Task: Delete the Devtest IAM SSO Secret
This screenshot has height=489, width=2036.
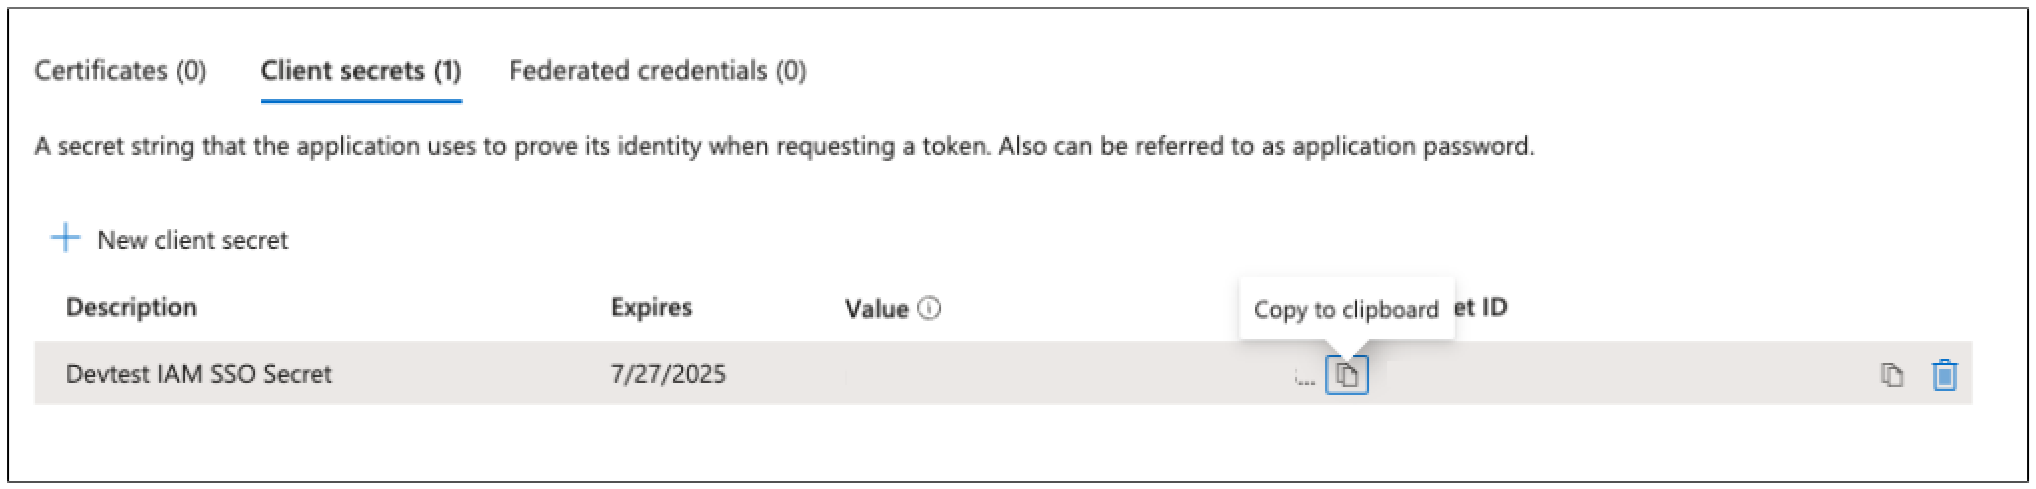Action: [x=1944, y=375]
